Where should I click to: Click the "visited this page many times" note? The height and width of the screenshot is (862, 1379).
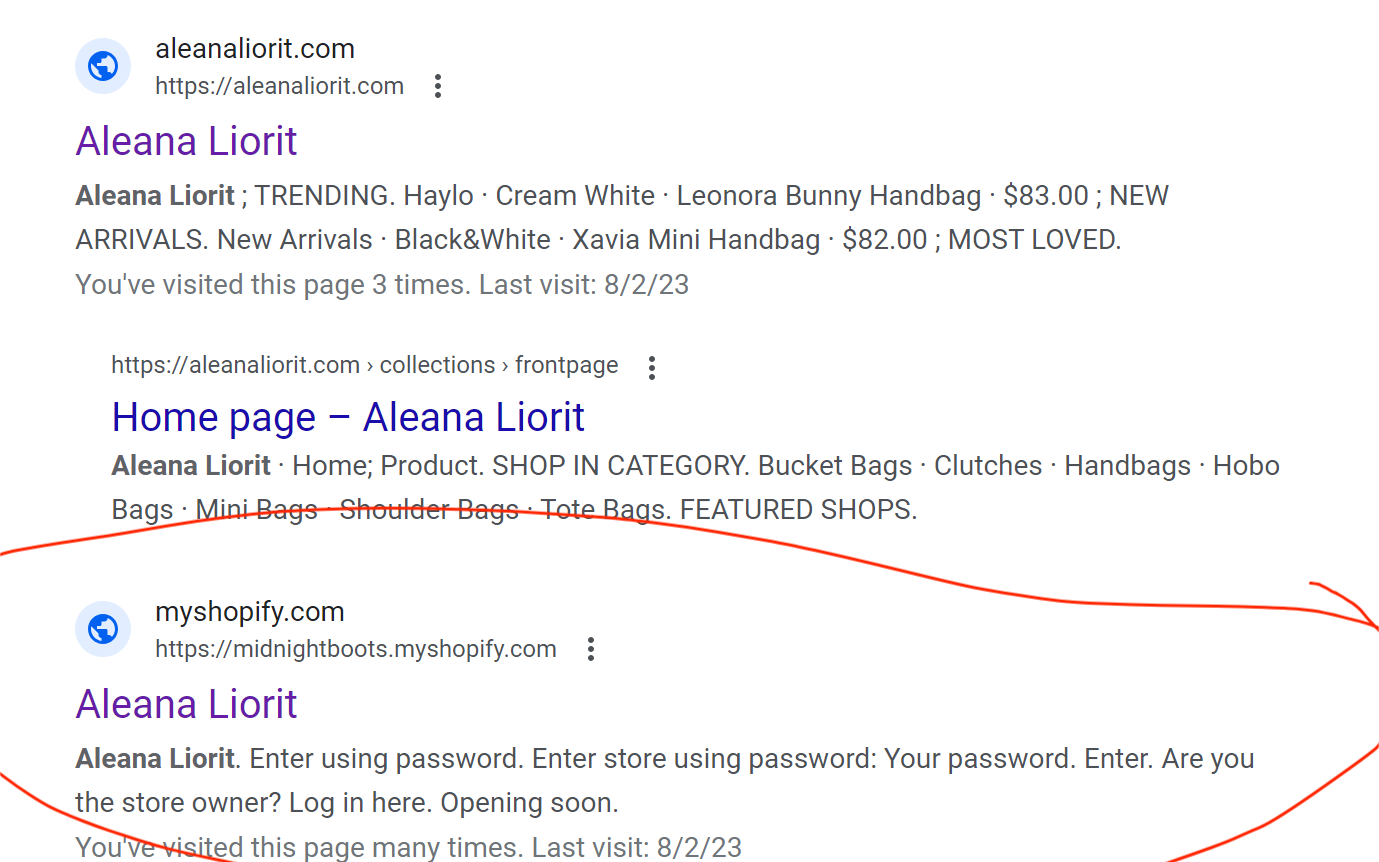[408, 848]
